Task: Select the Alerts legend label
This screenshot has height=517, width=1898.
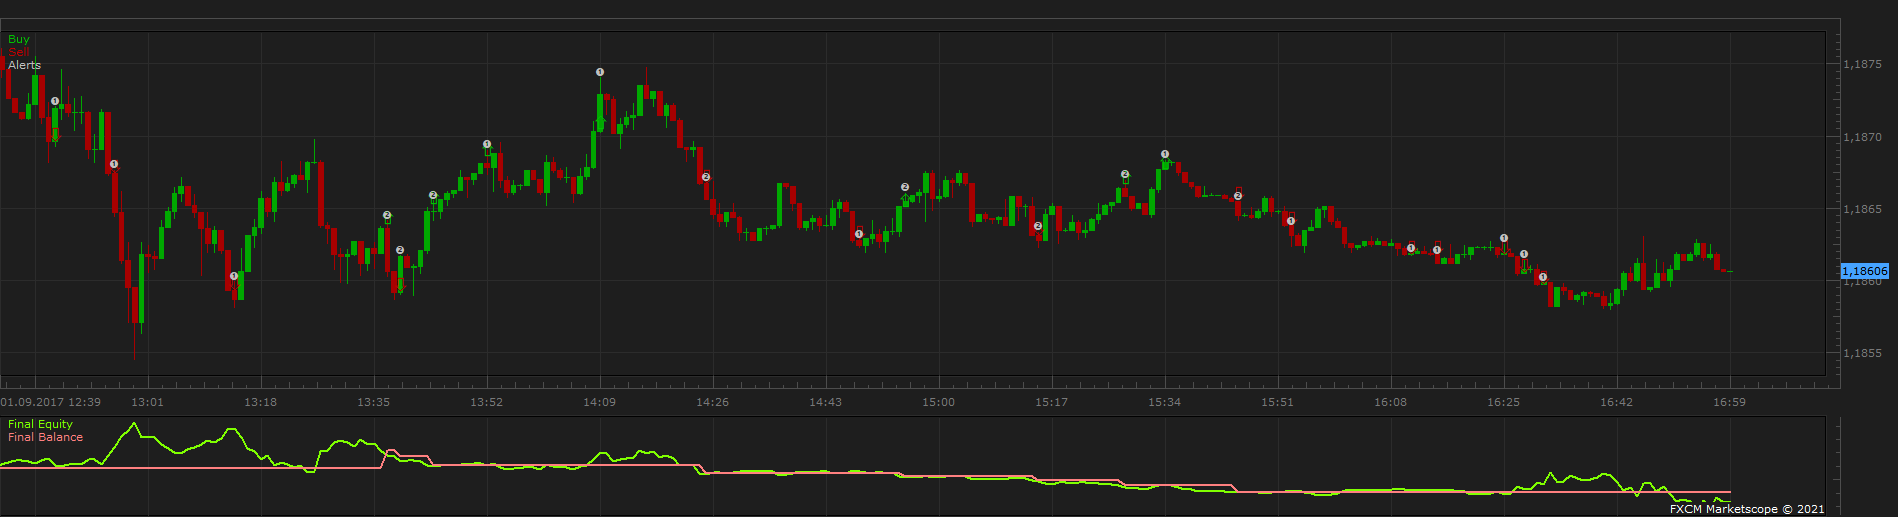Action: [x=25, y=65]
